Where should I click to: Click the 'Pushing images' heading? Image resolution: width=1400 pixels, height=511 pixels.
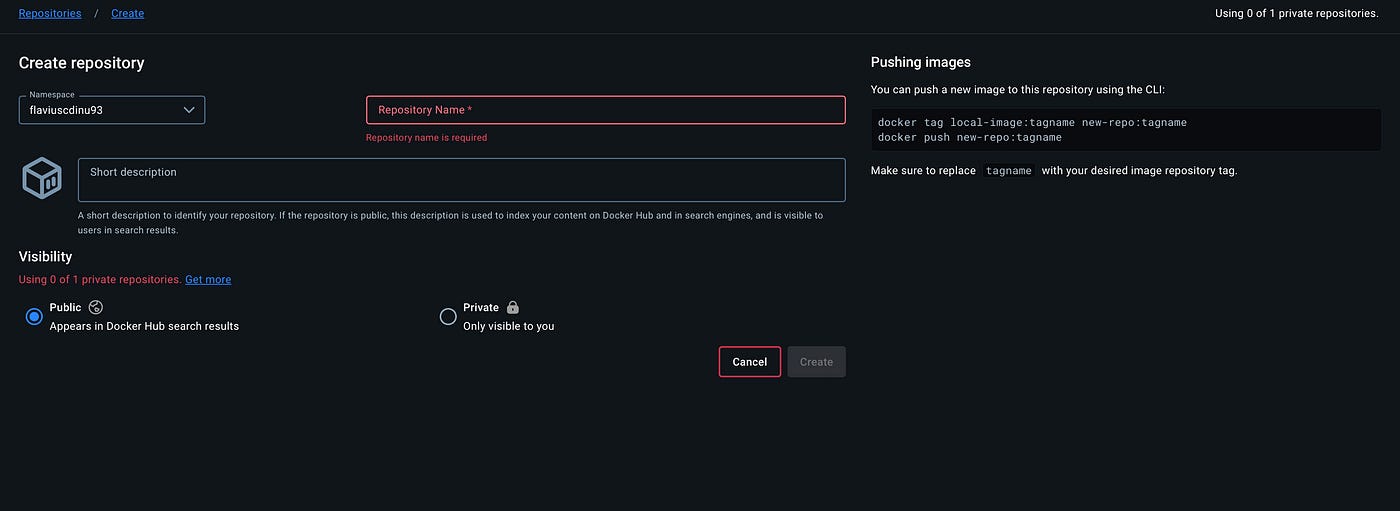[921, 62]
